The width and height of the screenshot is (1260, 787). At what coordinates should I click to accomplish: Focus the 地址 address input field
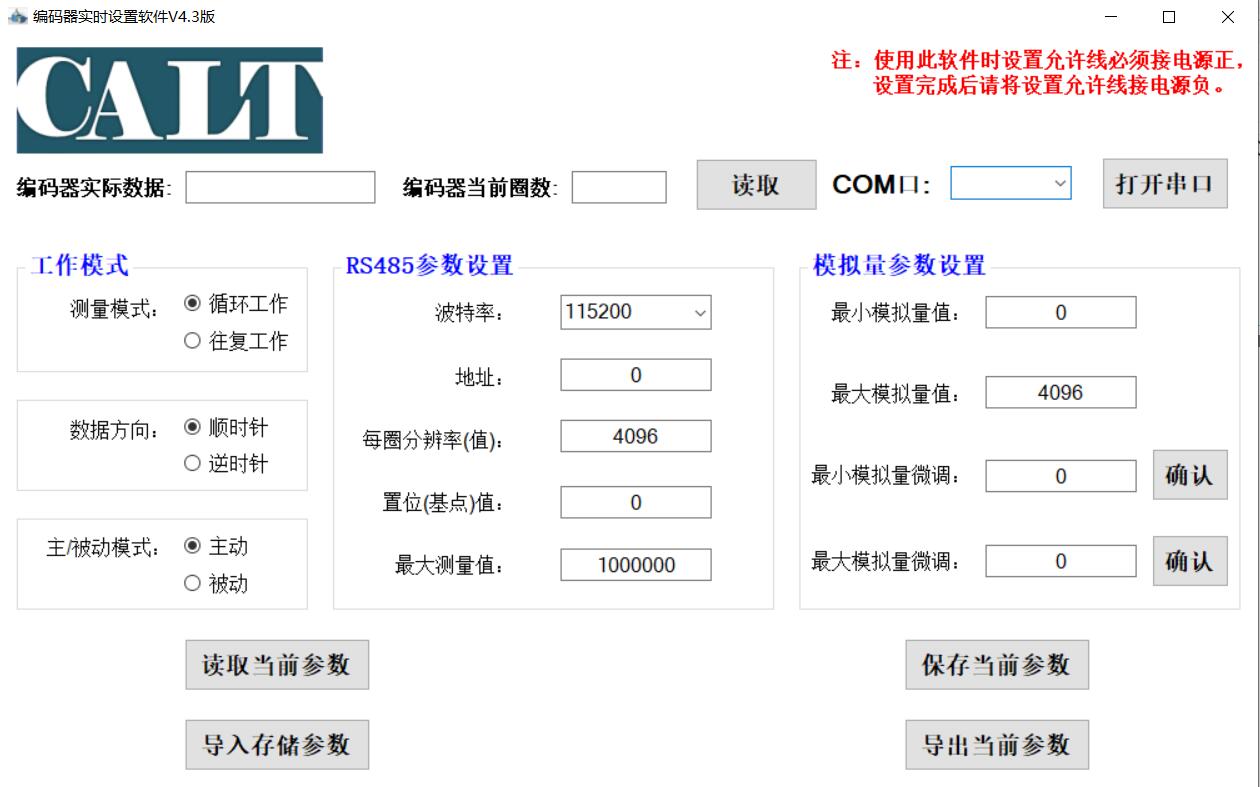click(x=635, y=375)
